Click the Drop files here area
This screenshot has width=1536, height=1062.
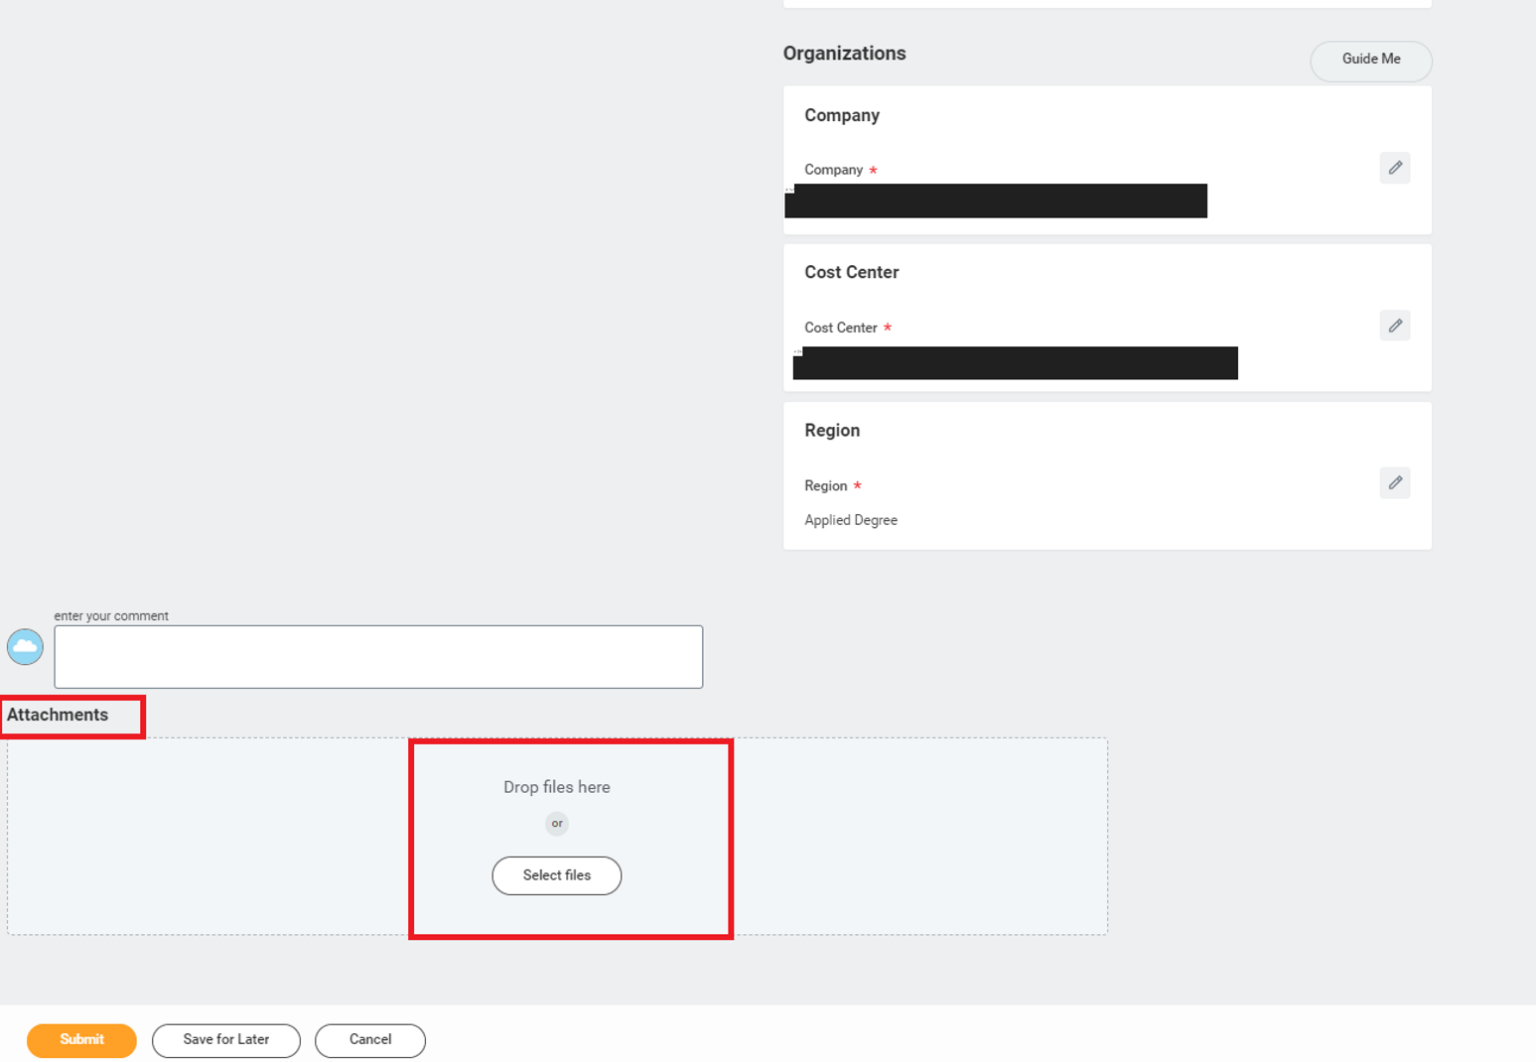click(556, 787)
